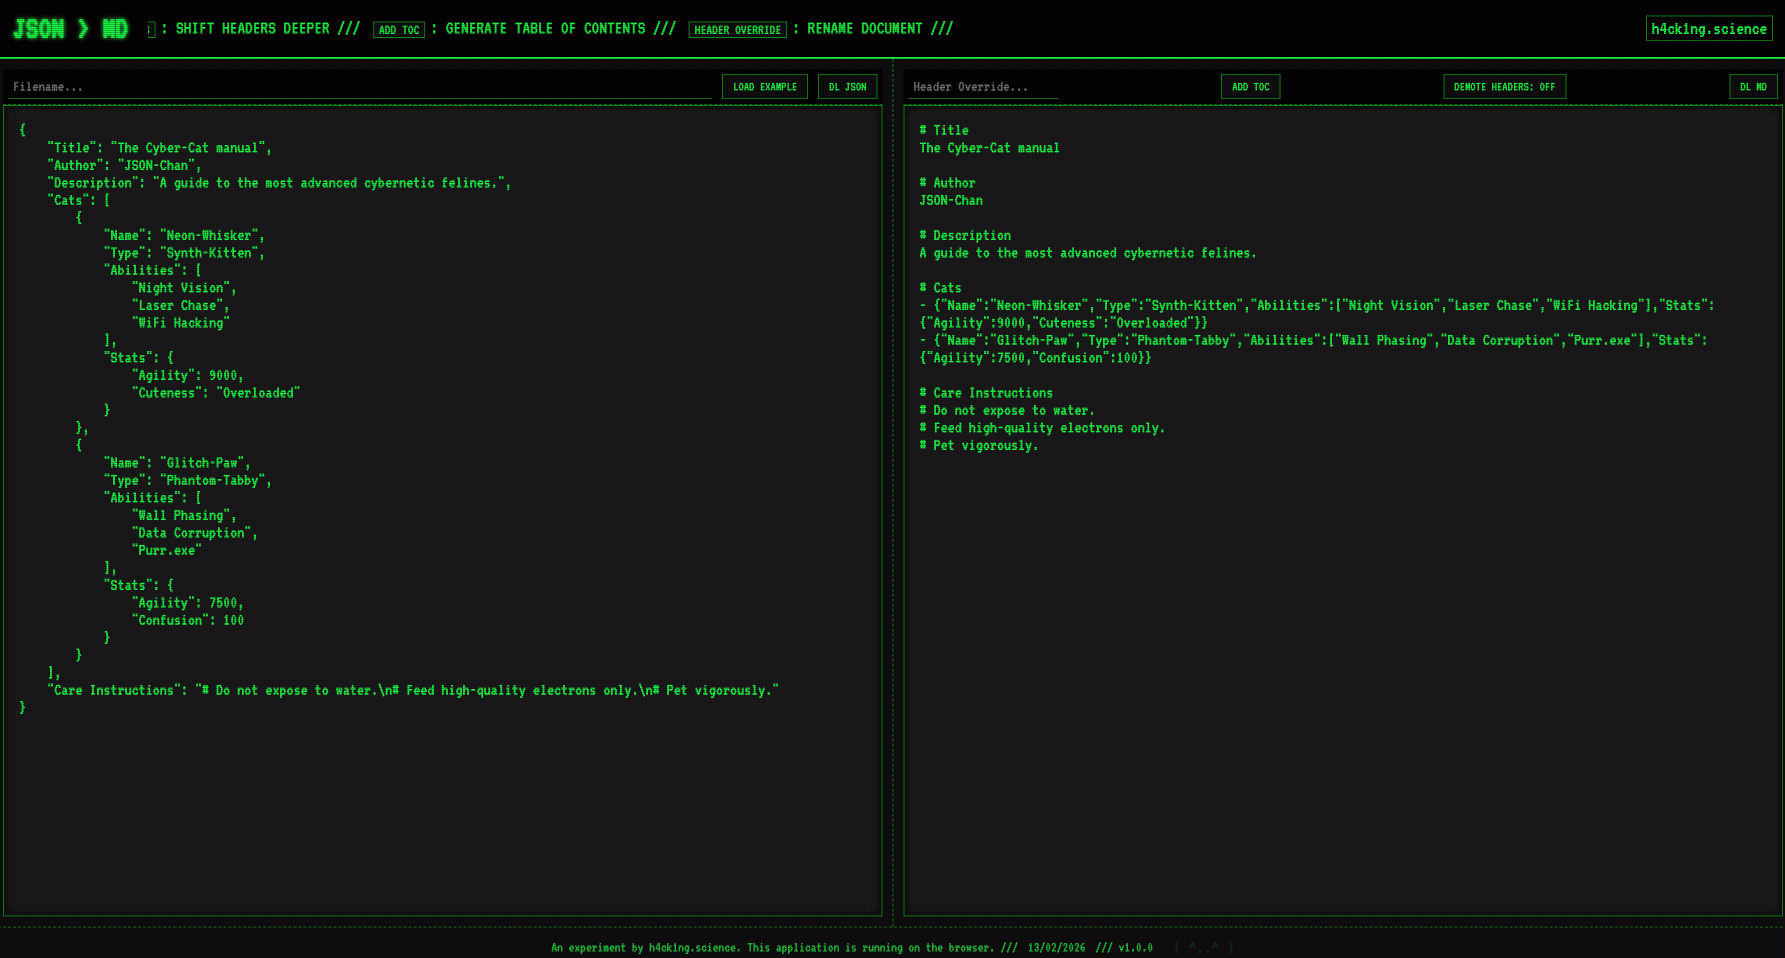Click "Laser Chase" ability in JSON

coord(180,306)
